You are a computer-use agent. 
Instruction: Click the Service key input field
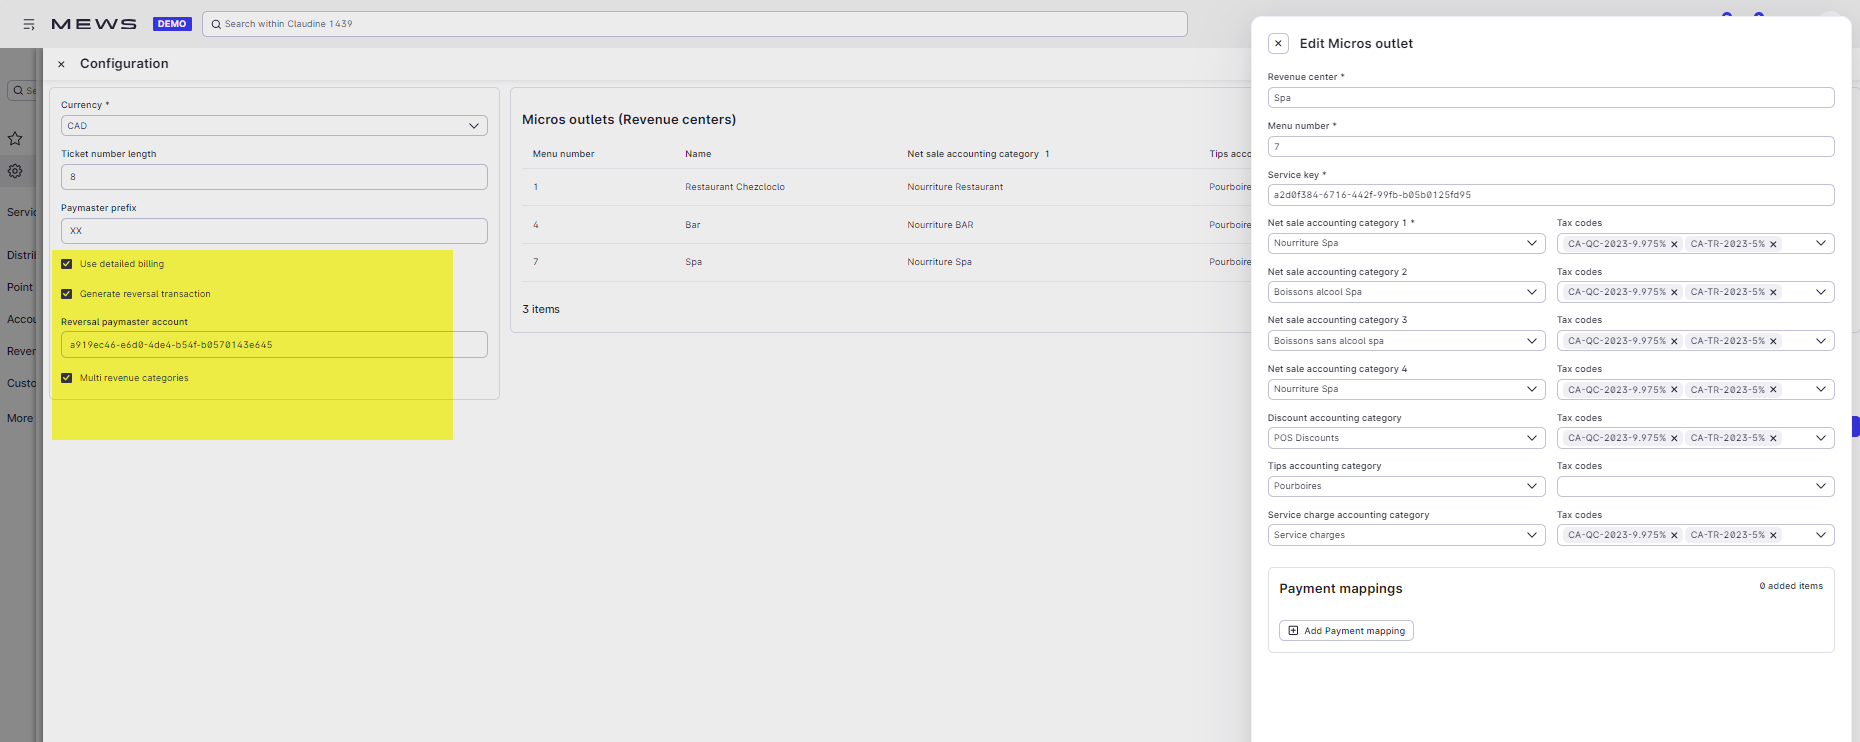coord(1550,195)
